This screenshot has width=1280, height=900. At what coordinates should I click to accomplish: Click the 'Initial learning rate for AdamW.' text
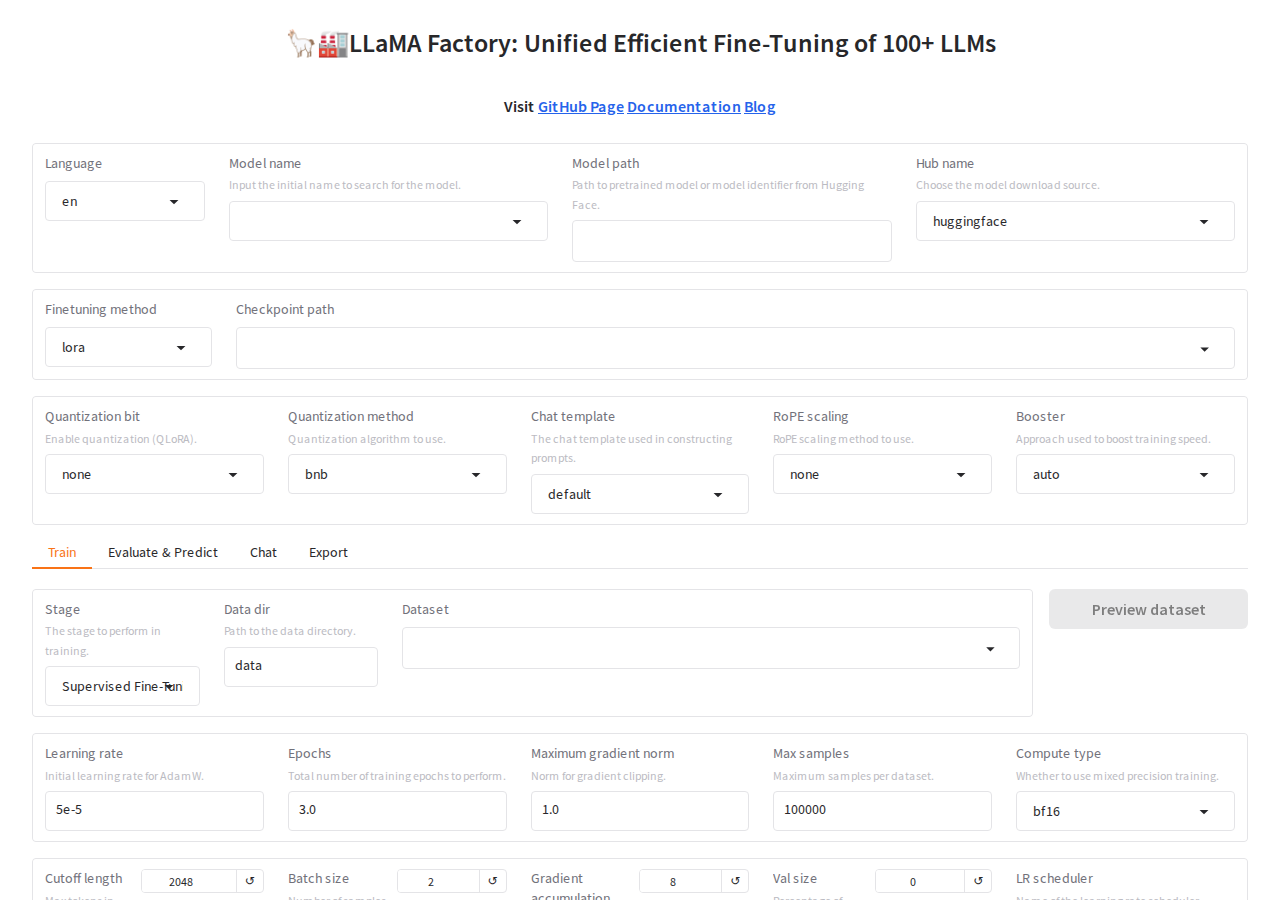[x=125, y=776]
